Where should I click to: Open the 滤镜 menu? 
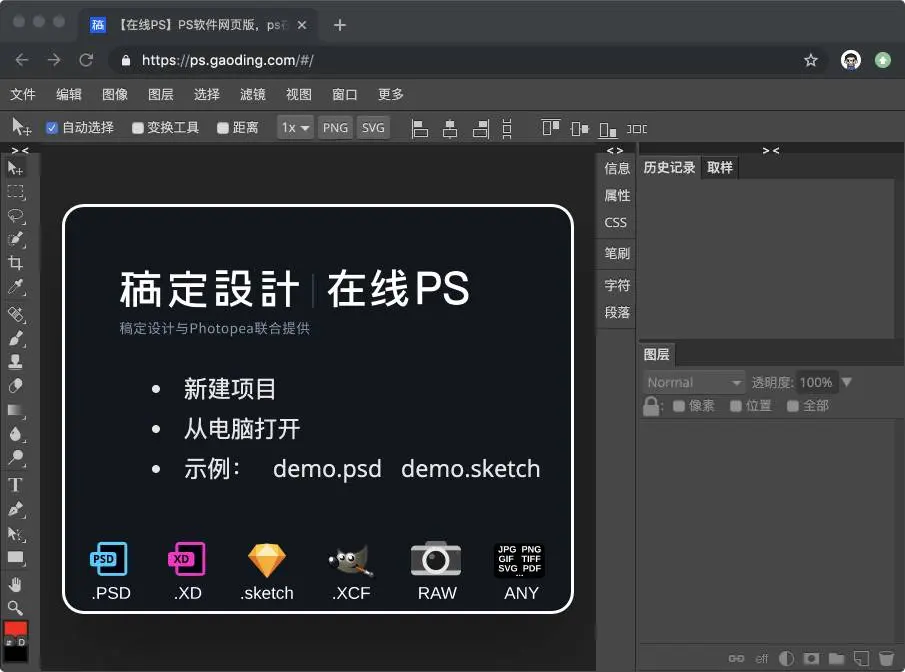tap(252, 94)
